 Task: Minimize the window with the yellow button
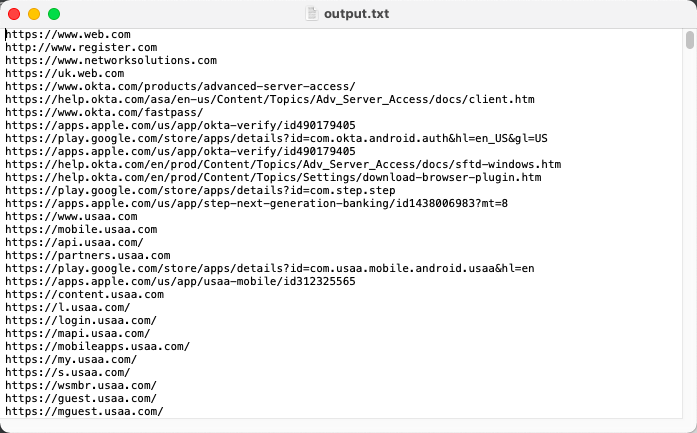coord(34,14)
